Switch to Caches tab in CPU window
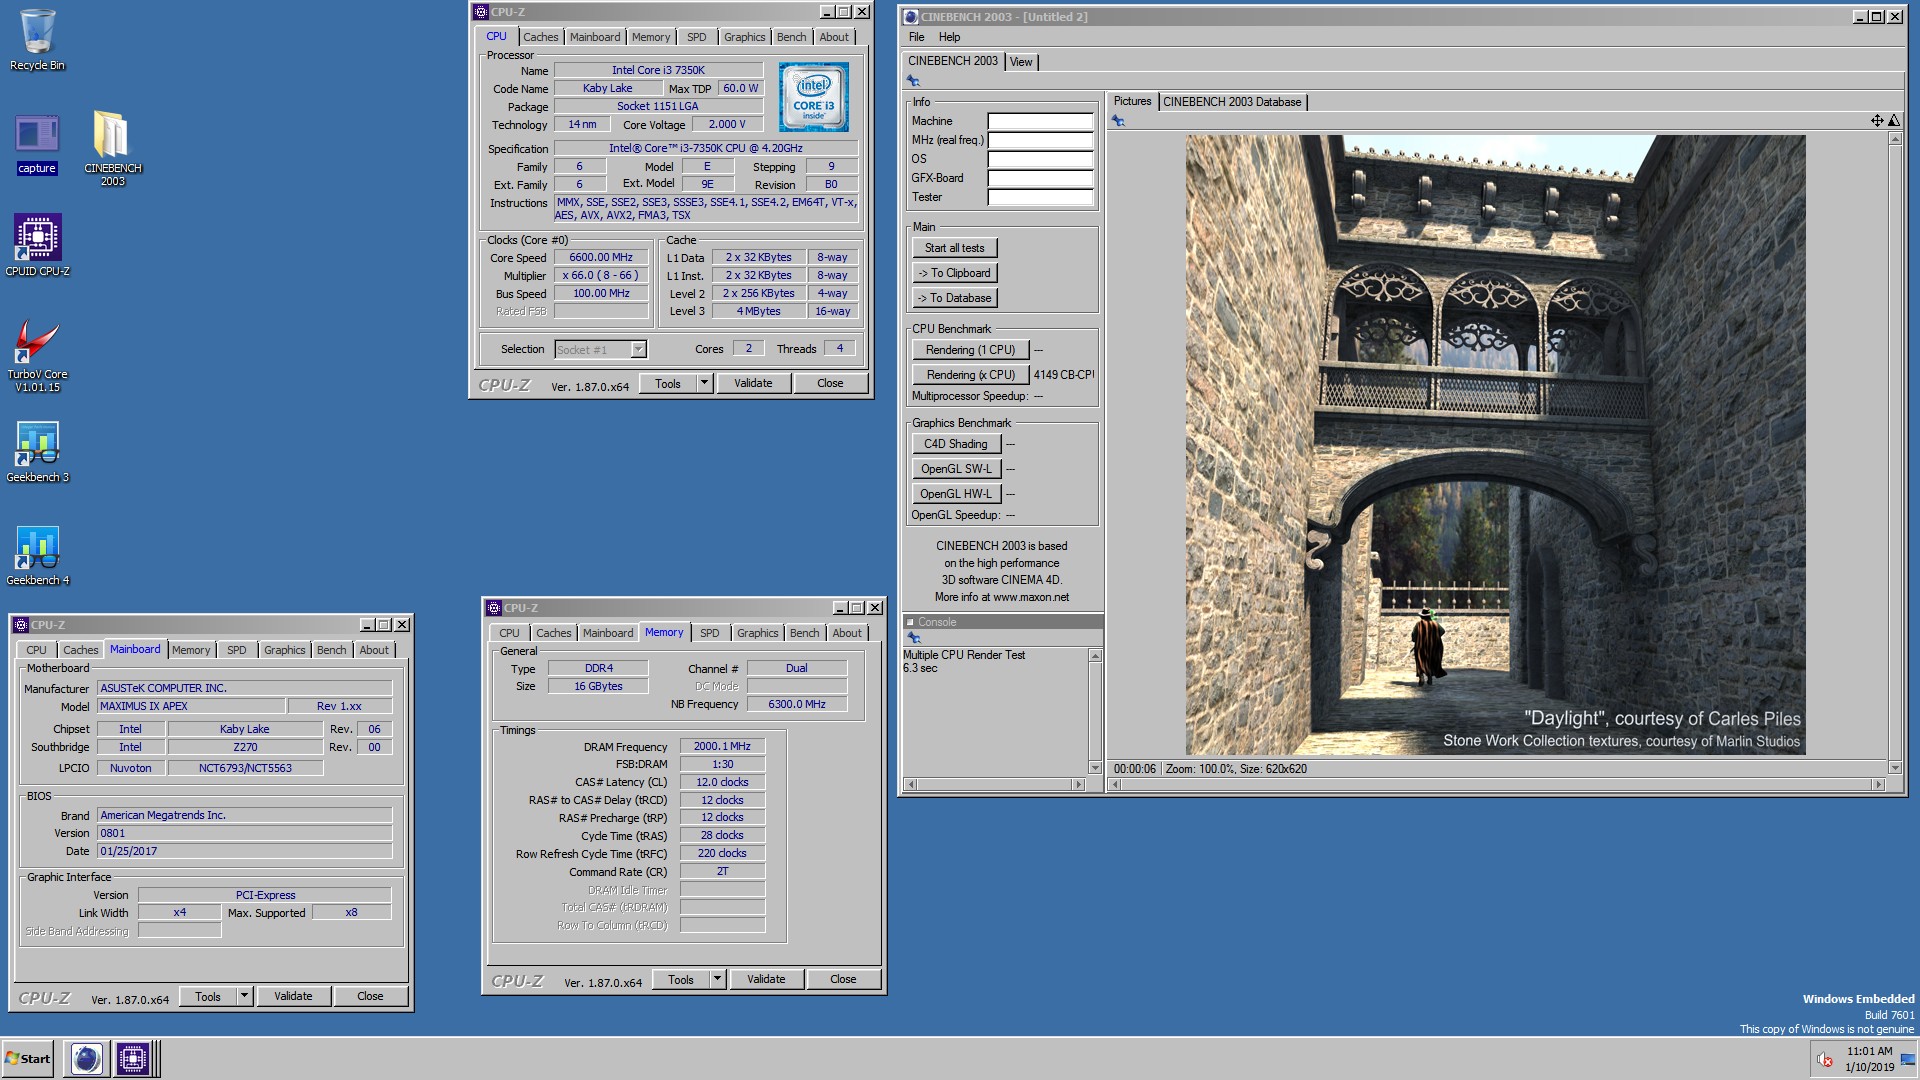Image resolution: width=1920 pixels, height=1080 pixels. [541, 37]
